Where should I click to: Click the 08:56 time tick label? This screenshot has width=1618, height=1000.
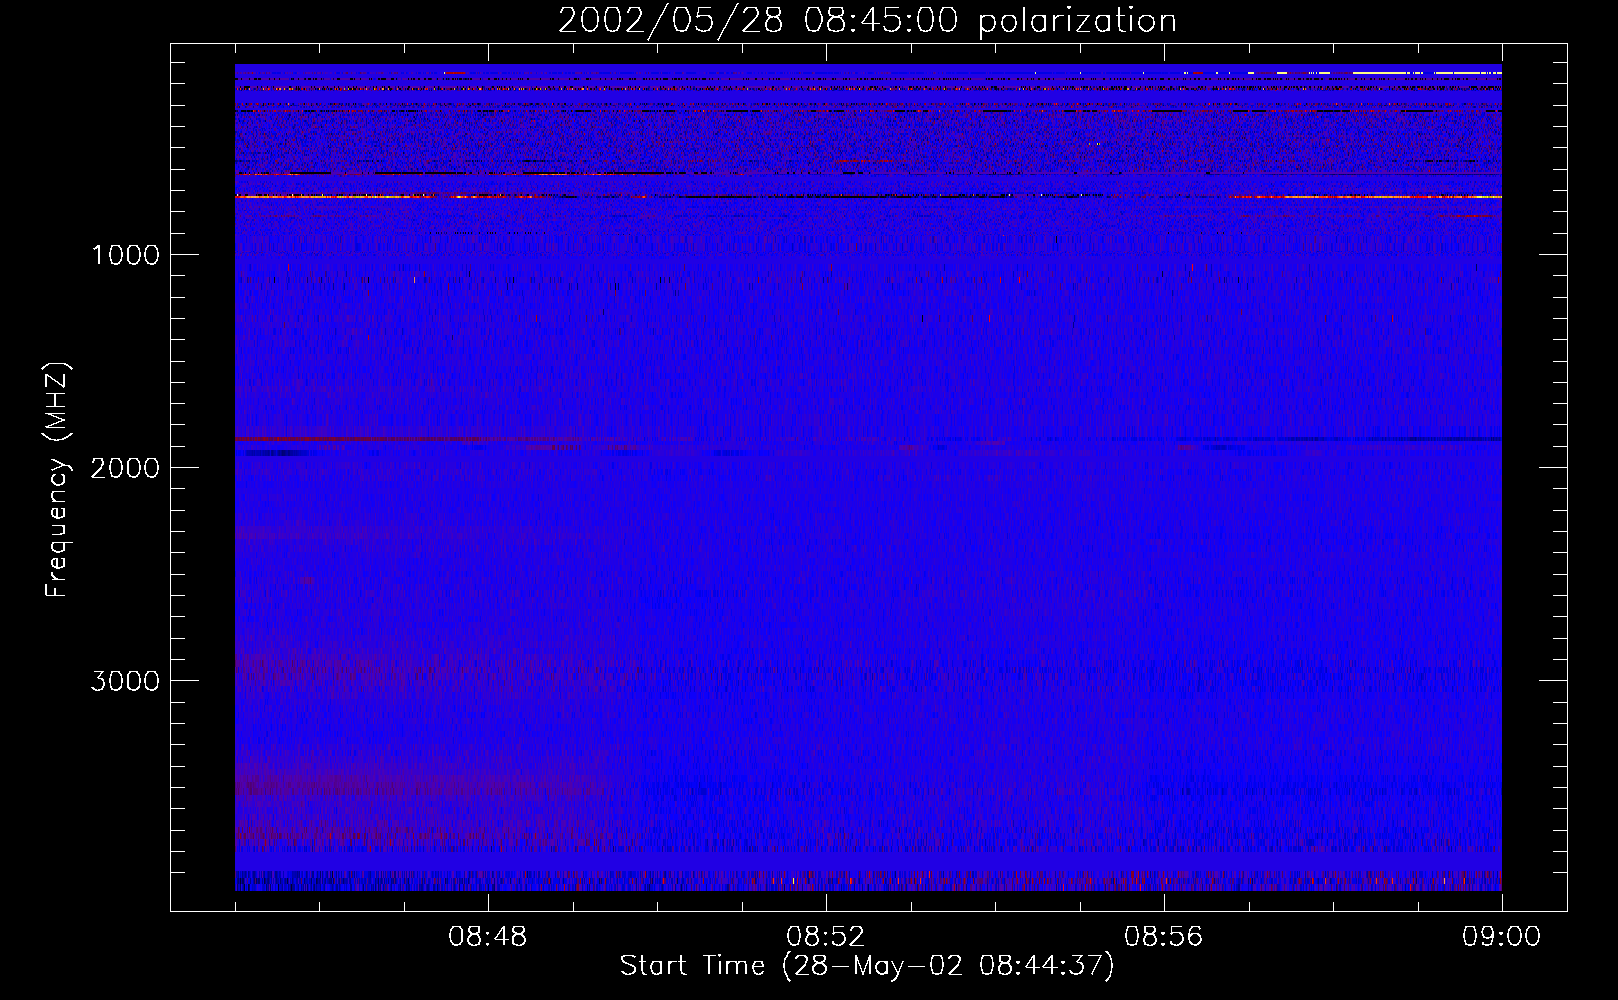(x=1163, y=937)
